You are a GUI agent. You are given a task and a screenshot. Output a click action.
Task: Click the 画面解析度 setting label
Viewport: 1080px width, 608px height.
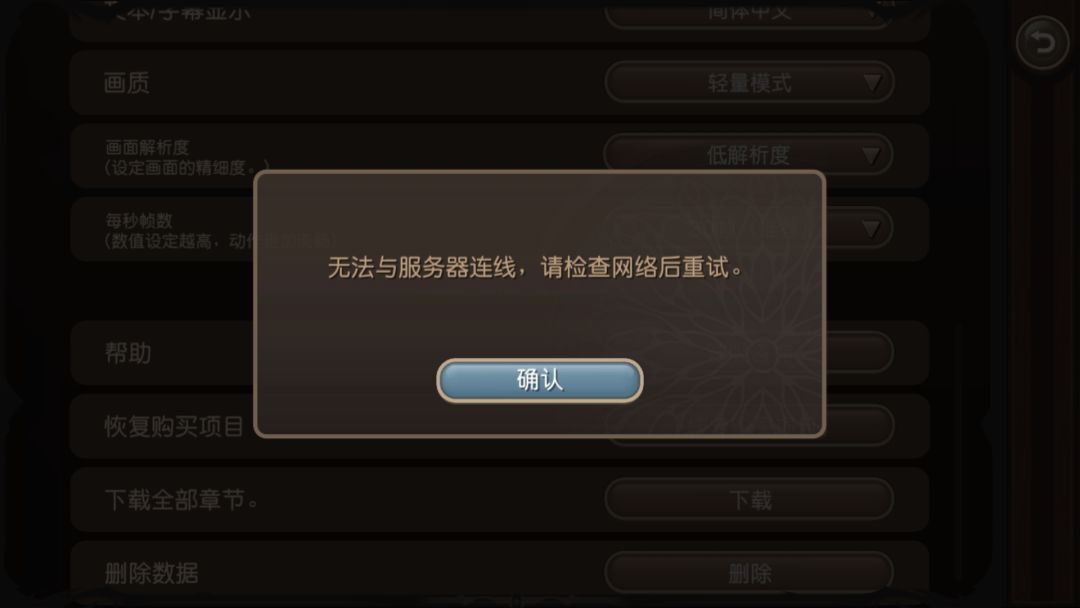point(147,147)
